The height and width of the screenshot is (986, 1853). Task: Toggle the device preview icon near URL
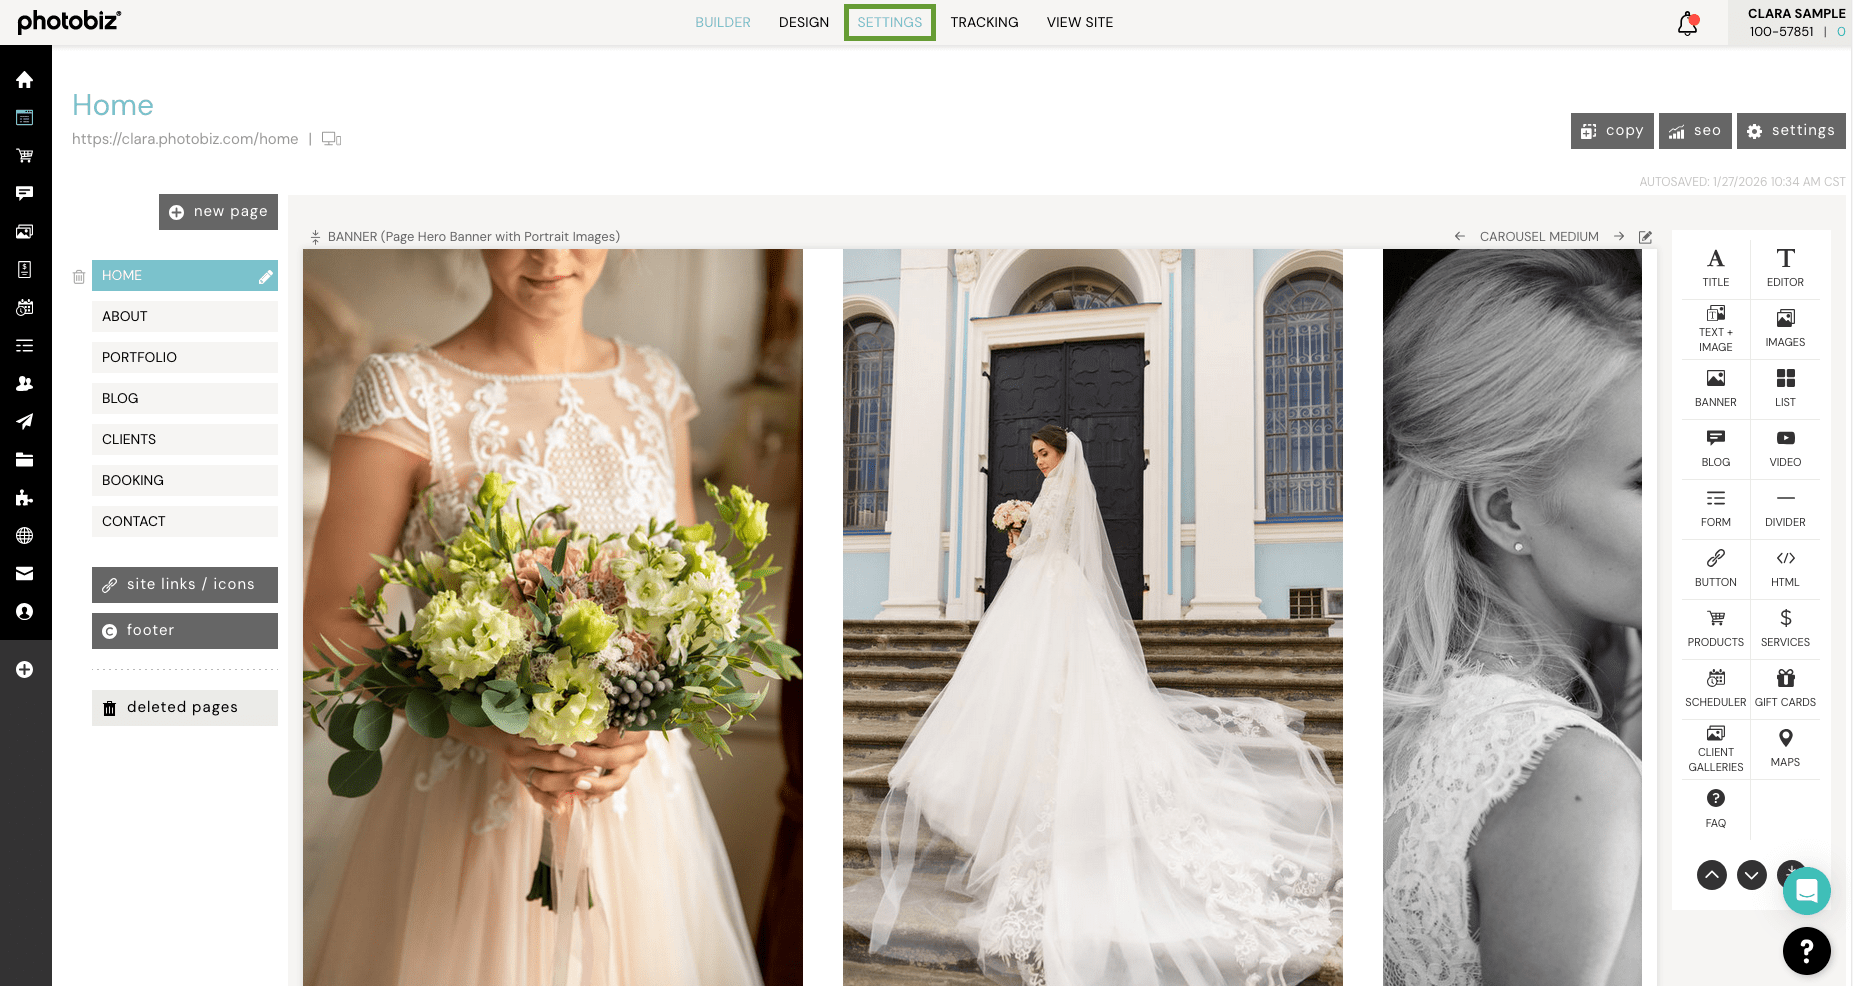tap(331, 139)
